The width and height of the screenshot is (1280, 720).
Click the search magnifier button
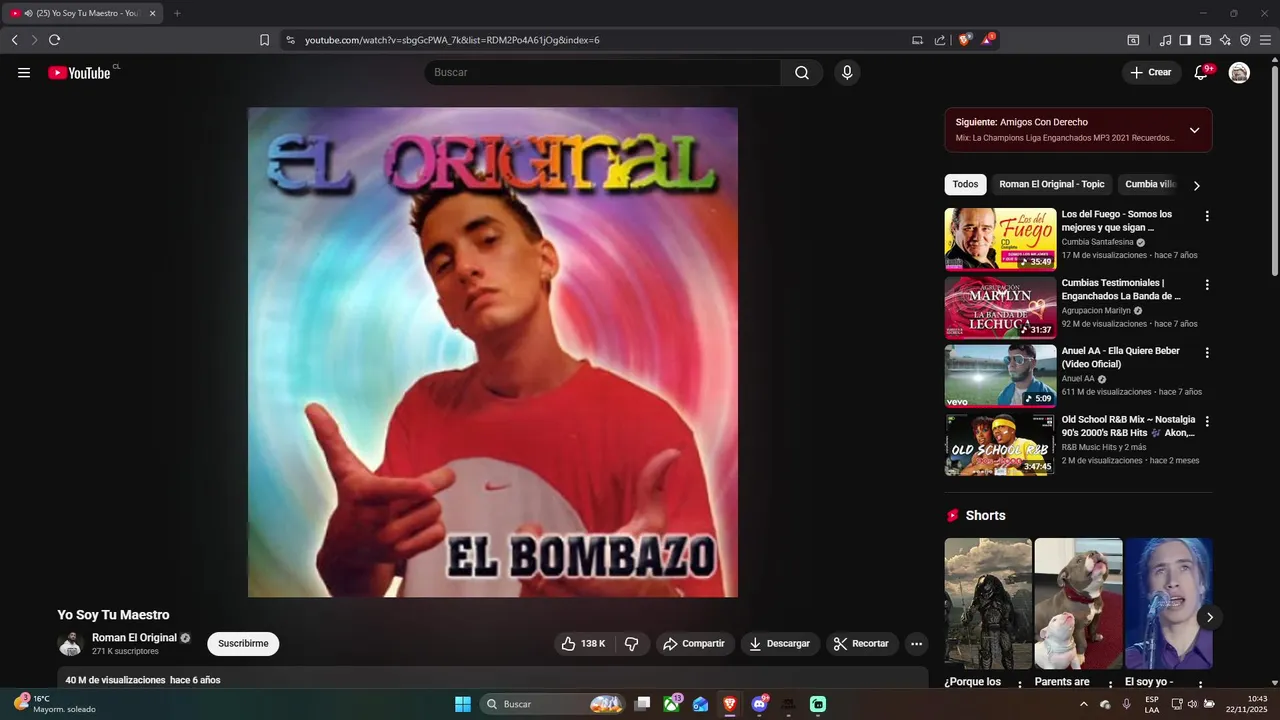click(x=802, y=73)
